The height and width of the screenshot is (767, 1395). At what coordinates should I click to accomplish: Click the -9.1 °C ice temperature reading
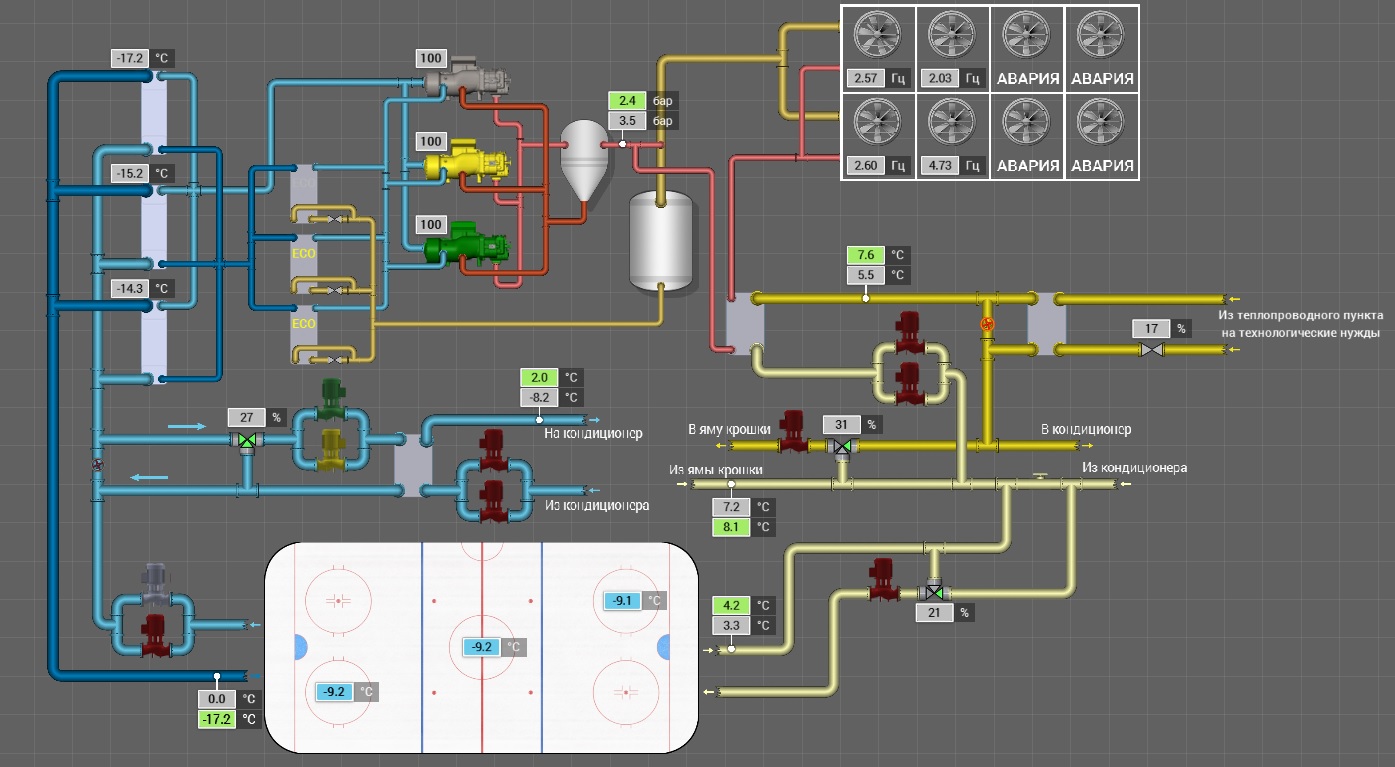click(x=622, y=601)
